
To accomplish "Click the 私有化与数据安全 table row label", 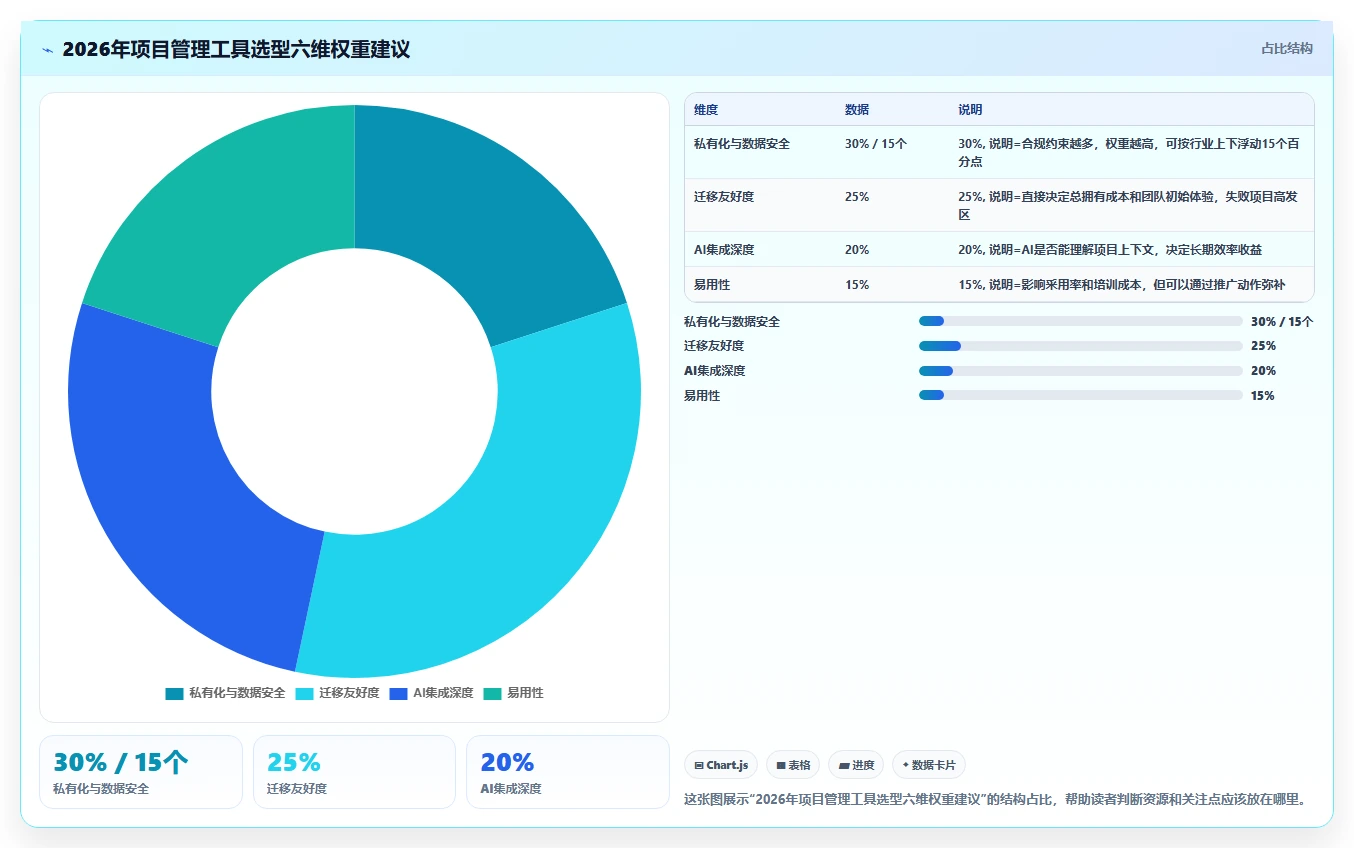I will 742,144.
